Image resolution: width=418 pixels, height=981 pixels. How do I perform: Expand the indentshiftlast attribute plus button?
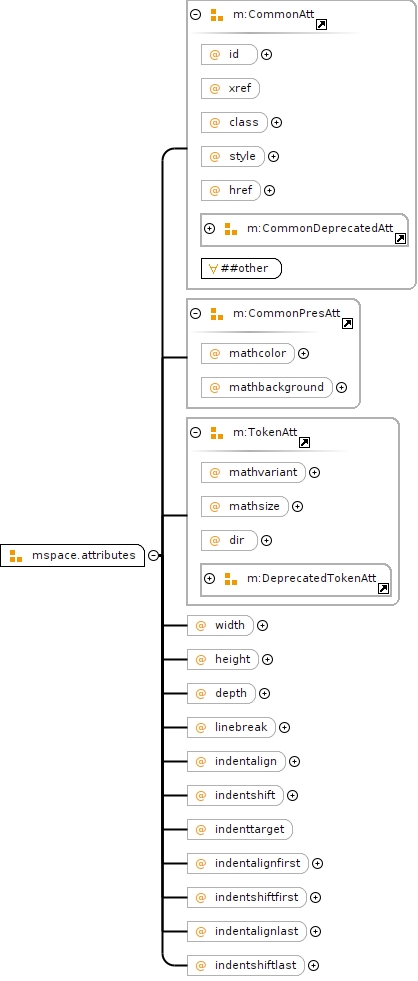pyautogui.click(x=314, y=965)
